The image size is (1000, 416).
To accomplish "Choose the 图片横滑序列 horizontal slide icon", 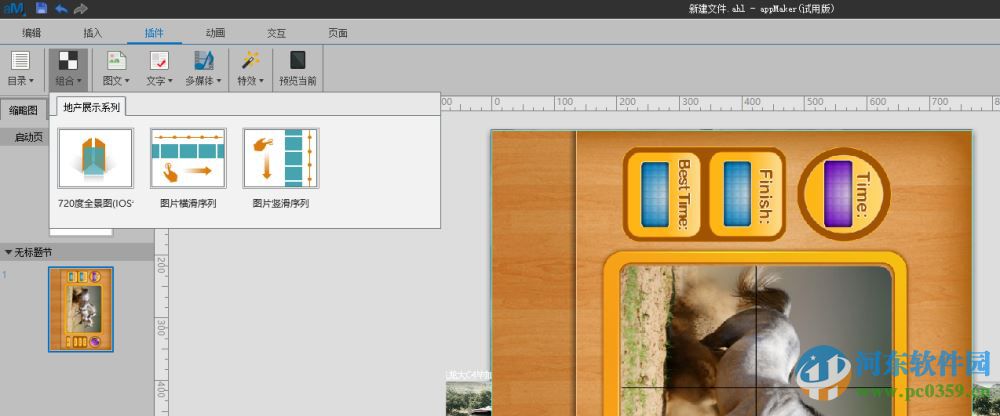I will tap(188, 158).
